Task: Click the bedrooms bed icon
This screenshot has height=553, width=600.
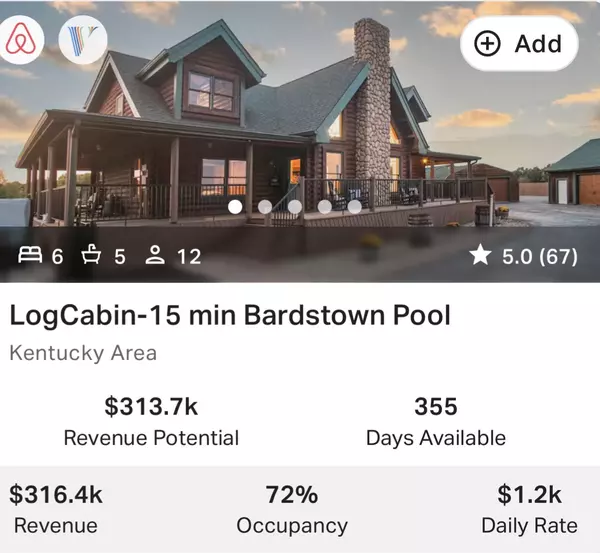Action: 30,256
